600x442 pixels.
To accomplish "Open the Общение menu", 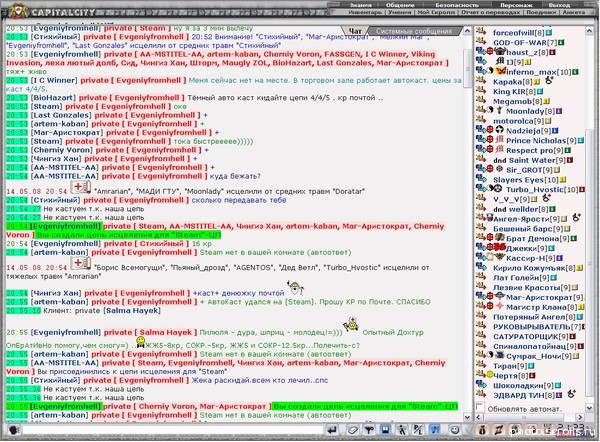I will 400,5.
